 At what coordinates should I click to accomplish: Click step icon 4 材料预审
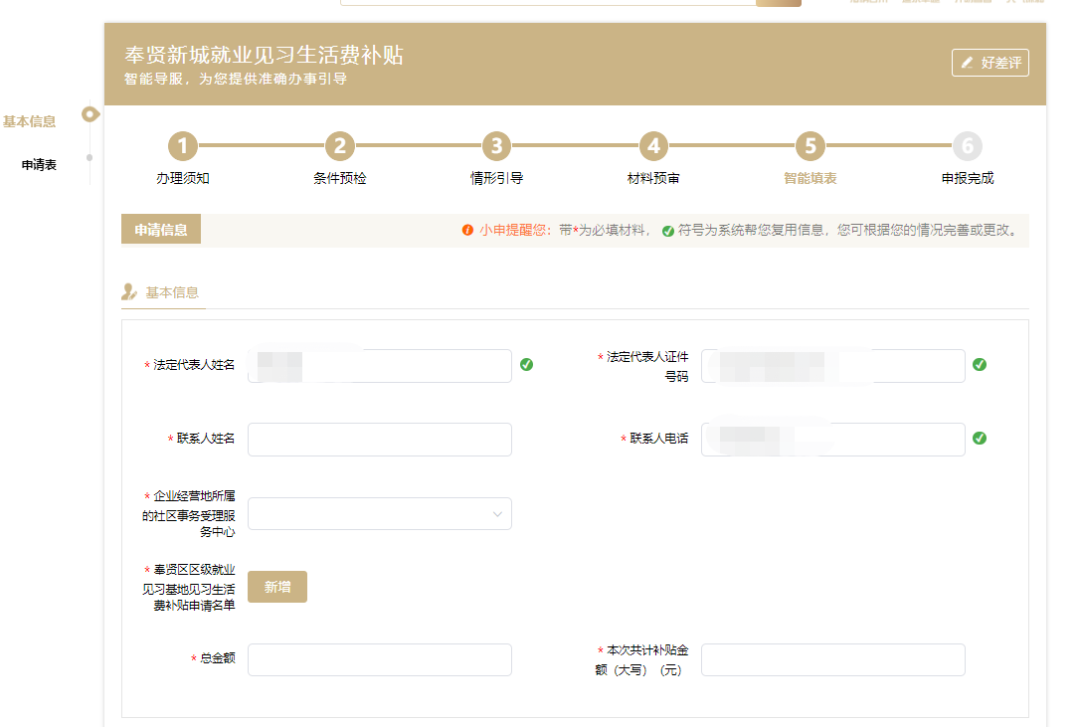[x=653, y=146]
